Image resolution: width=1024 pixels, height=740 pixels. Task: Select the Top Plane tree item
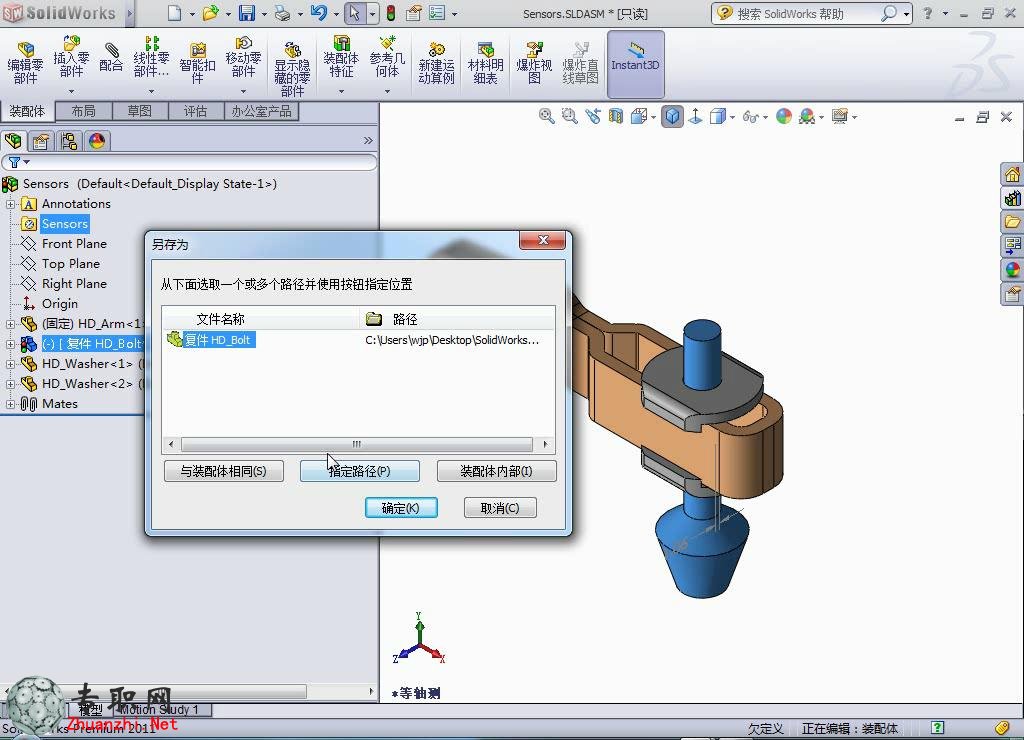click(71, 264)
